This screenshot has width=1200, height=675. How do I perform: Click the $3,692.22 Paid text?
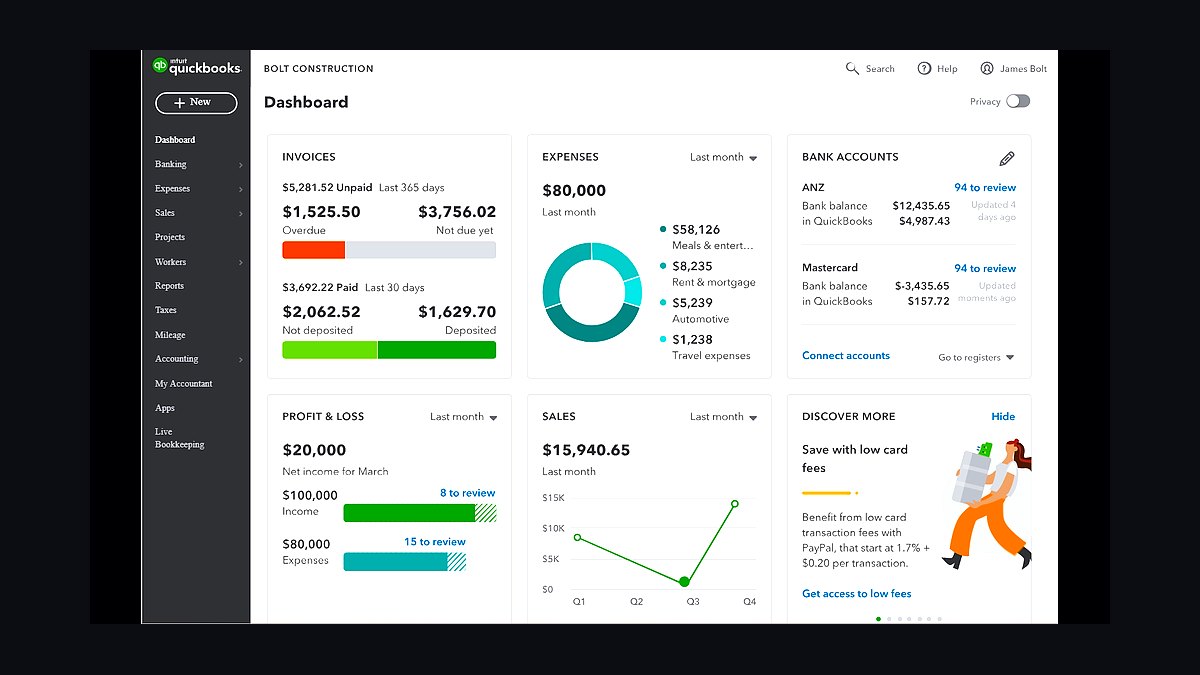pos(320,287)
